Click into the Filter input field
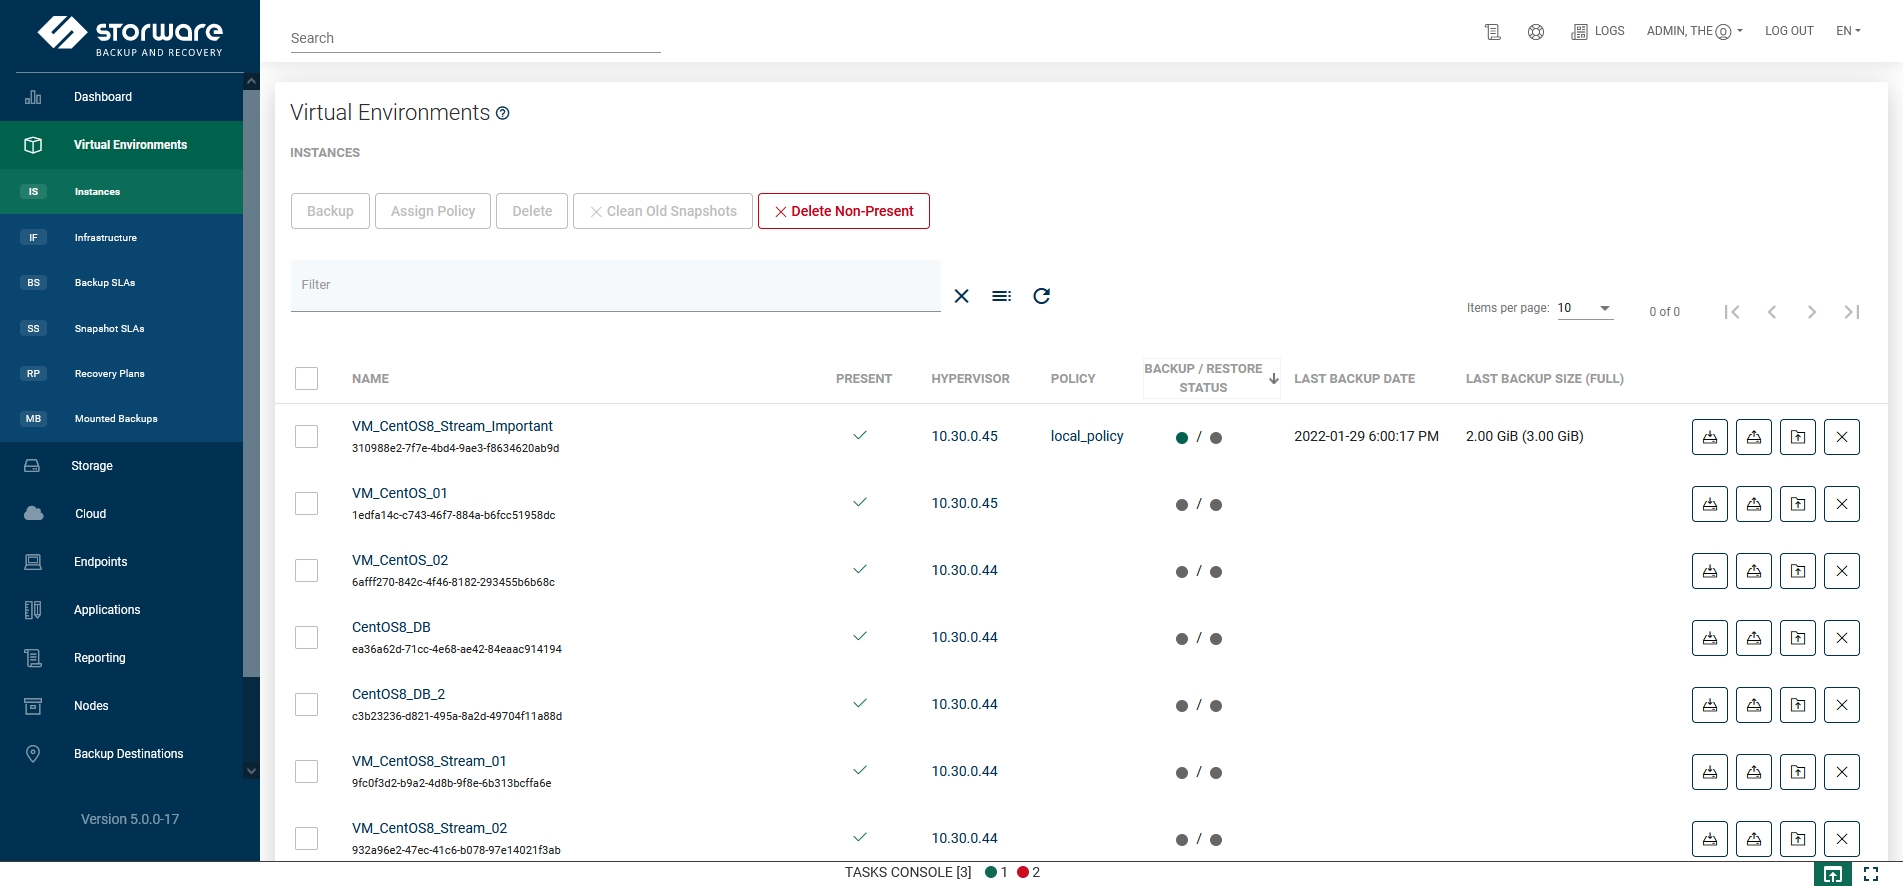Viewport: 1903px width, 886px height. [615, 286]
